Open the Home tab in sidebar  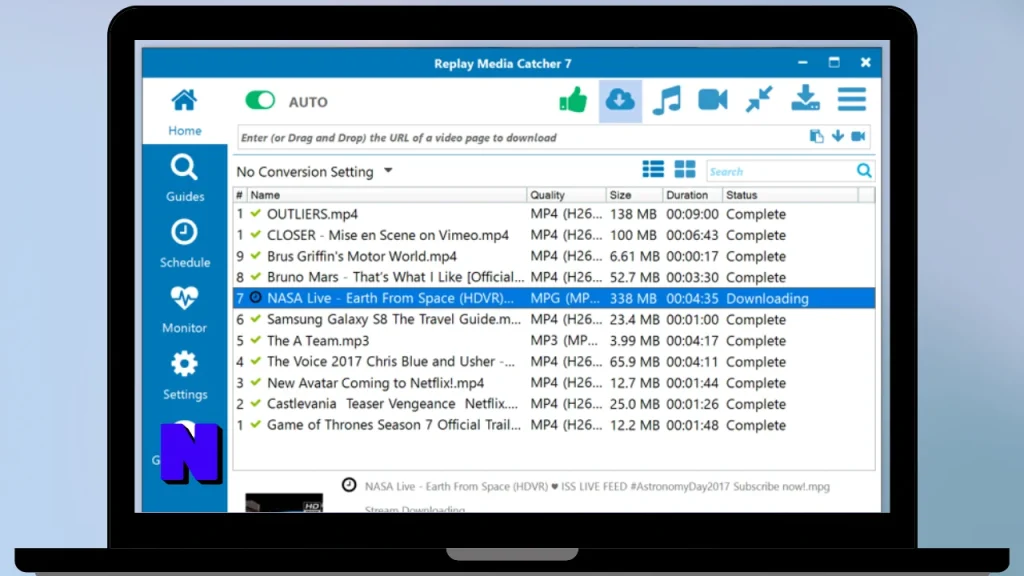click(185, 112)
